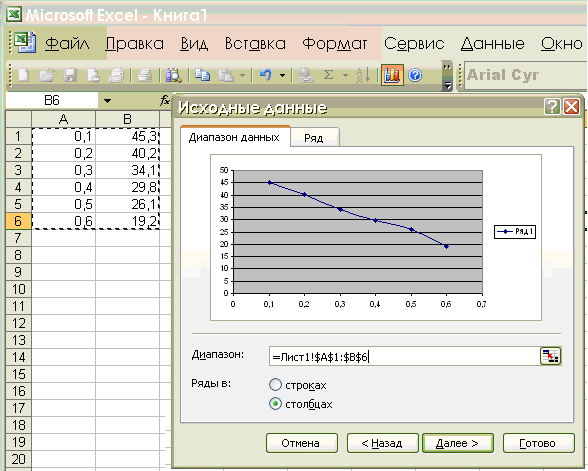Open the Undo history dropdown arrow
This screenshot has height=471, width=588.
tap(282, 75)
